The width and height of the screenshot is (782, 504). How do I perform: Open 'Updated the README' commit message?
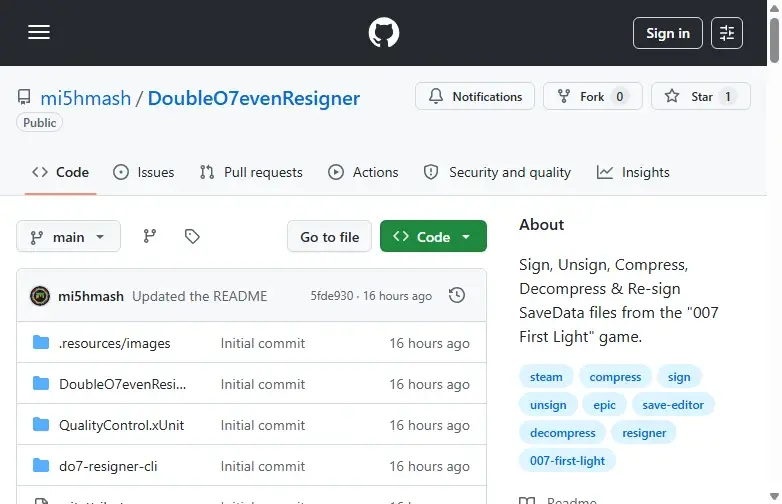[199, 296]
